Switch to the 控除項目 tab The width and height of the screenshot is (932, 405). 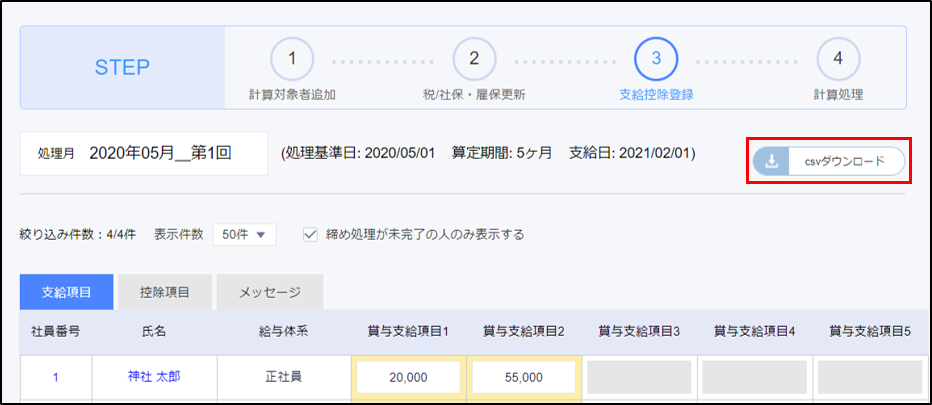165,292
